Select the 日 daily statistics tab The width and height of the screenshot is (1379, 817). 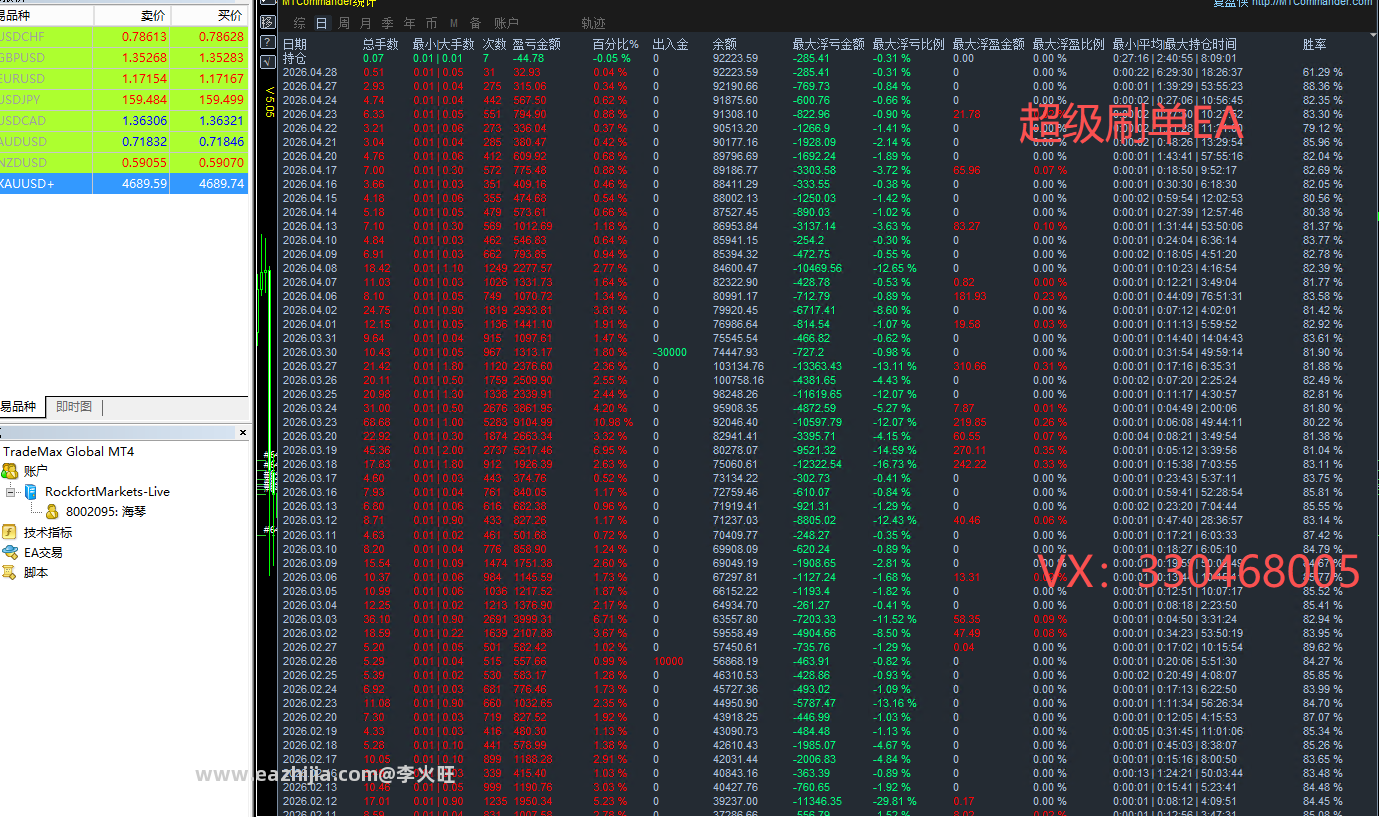click(321, 23)
